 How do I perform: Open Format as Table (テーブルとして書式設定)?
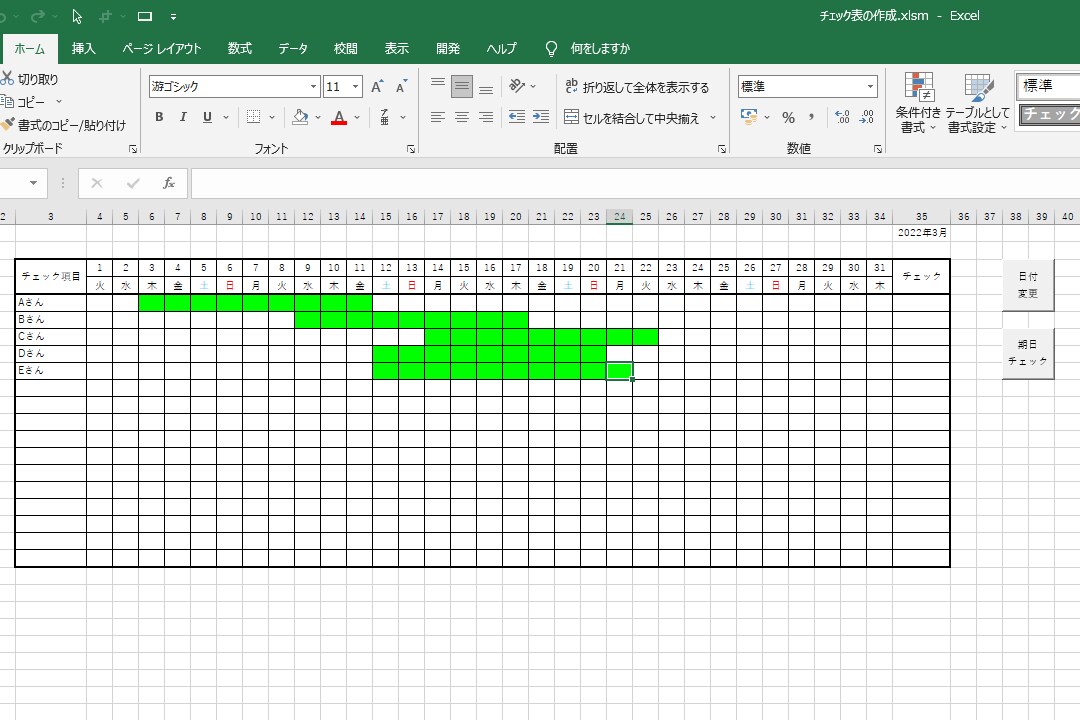(977, 103)
